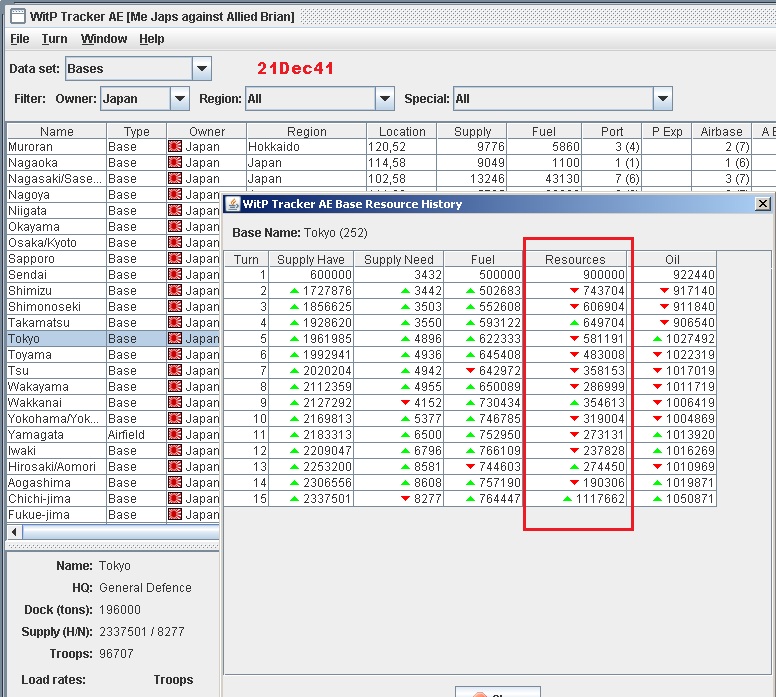Select the Sapporo base row

[113, 259]
